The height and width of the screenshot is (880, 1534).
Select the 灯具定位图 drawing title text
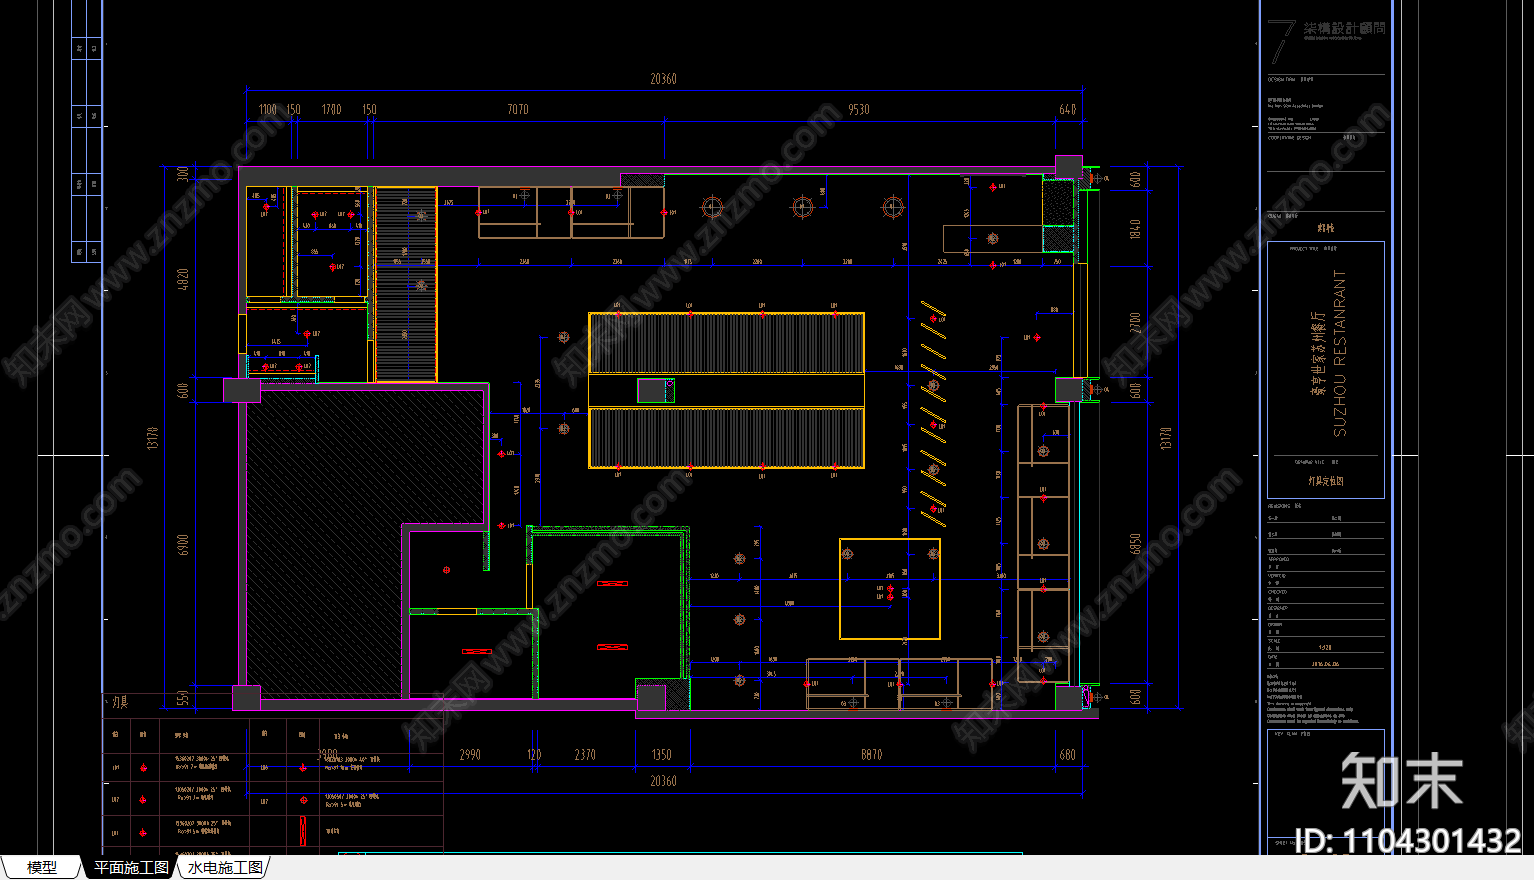click(x=1326, y=481)
